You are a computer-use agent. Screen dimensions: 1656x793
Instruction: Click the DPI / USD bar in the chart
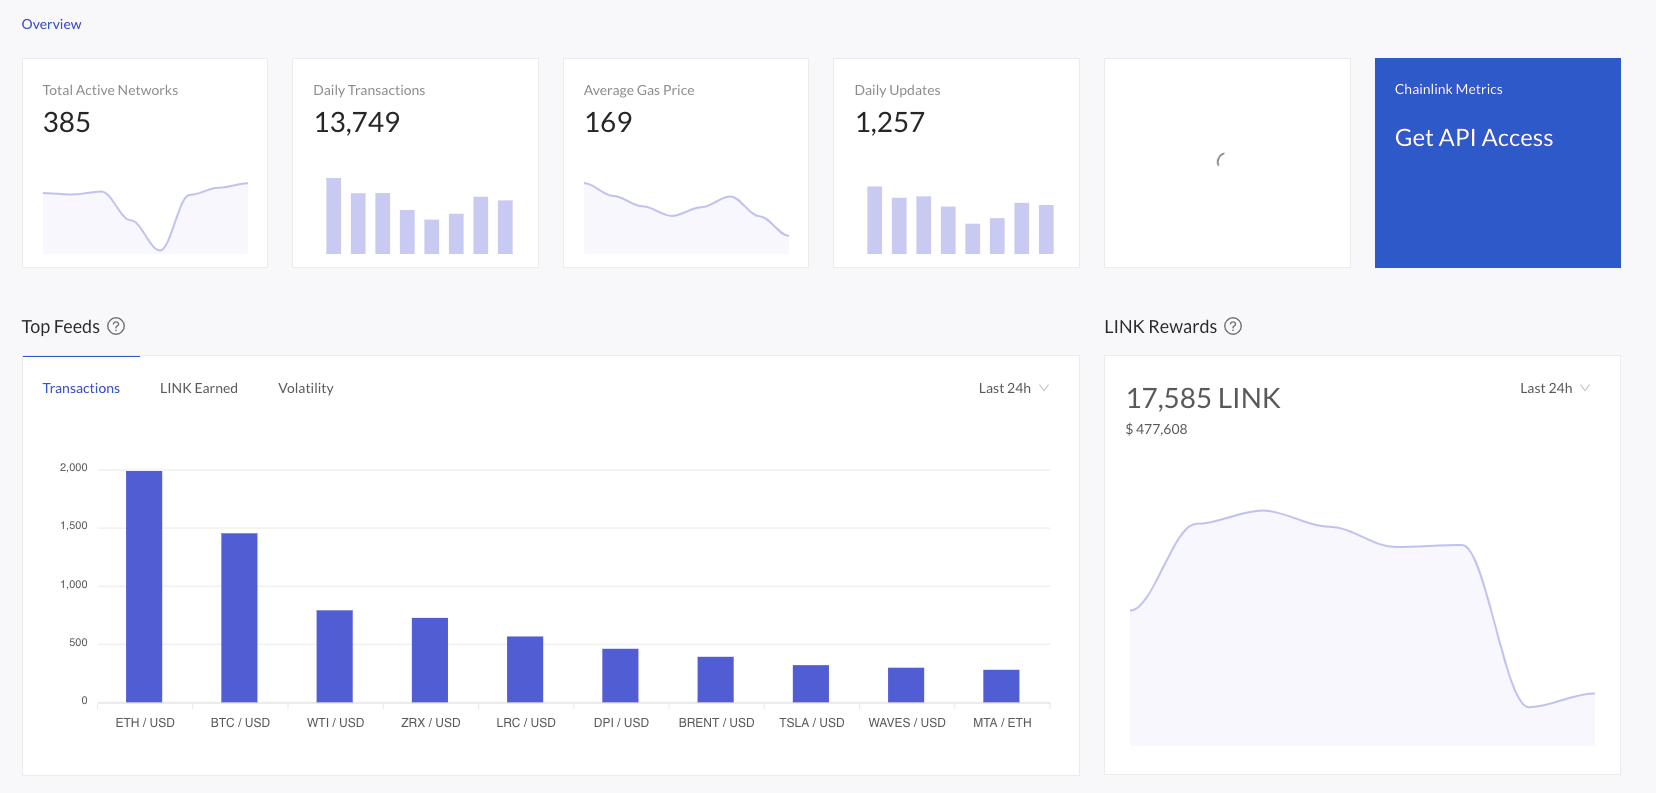620,675
